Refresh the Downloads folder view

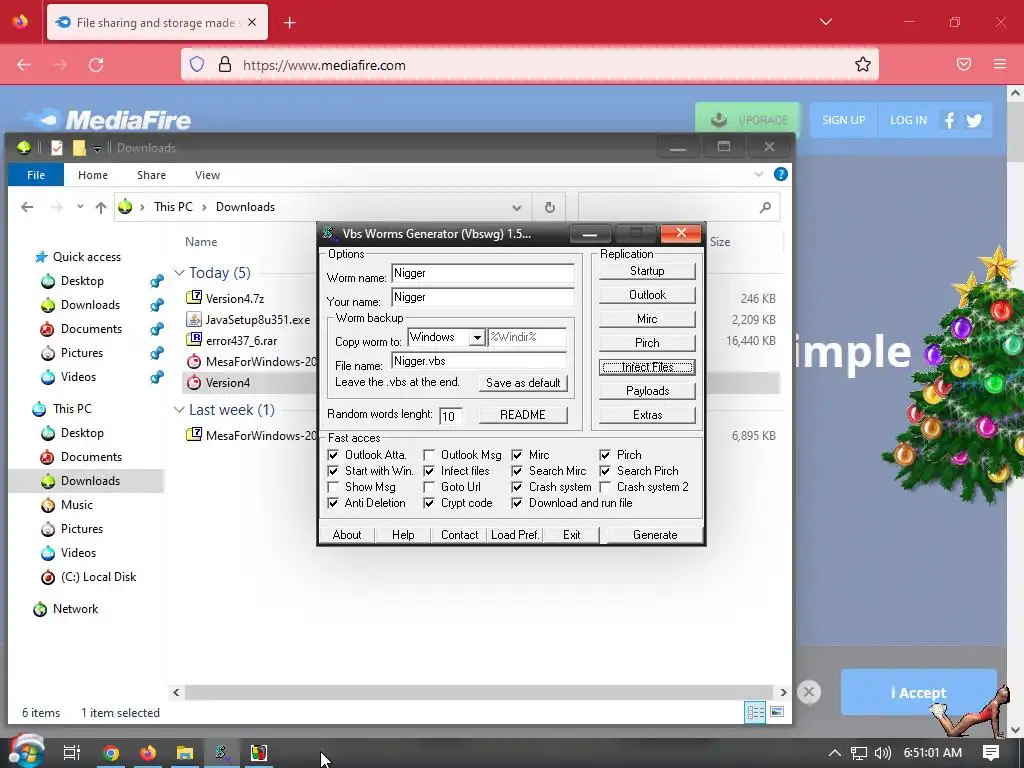[x=550, y=207]
